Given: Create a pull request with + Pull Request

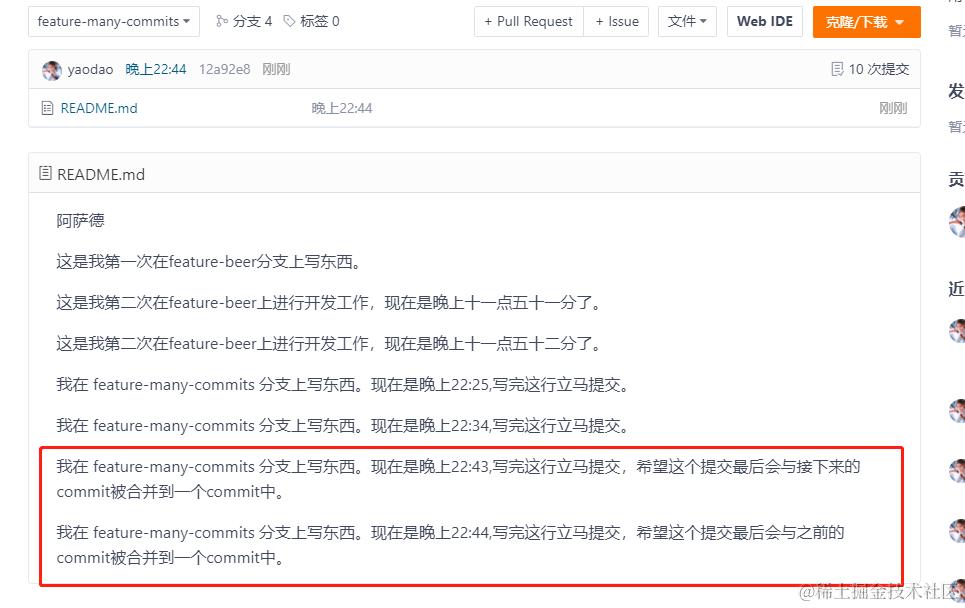Looking at the screenshot, I should [x=528, y=21].
